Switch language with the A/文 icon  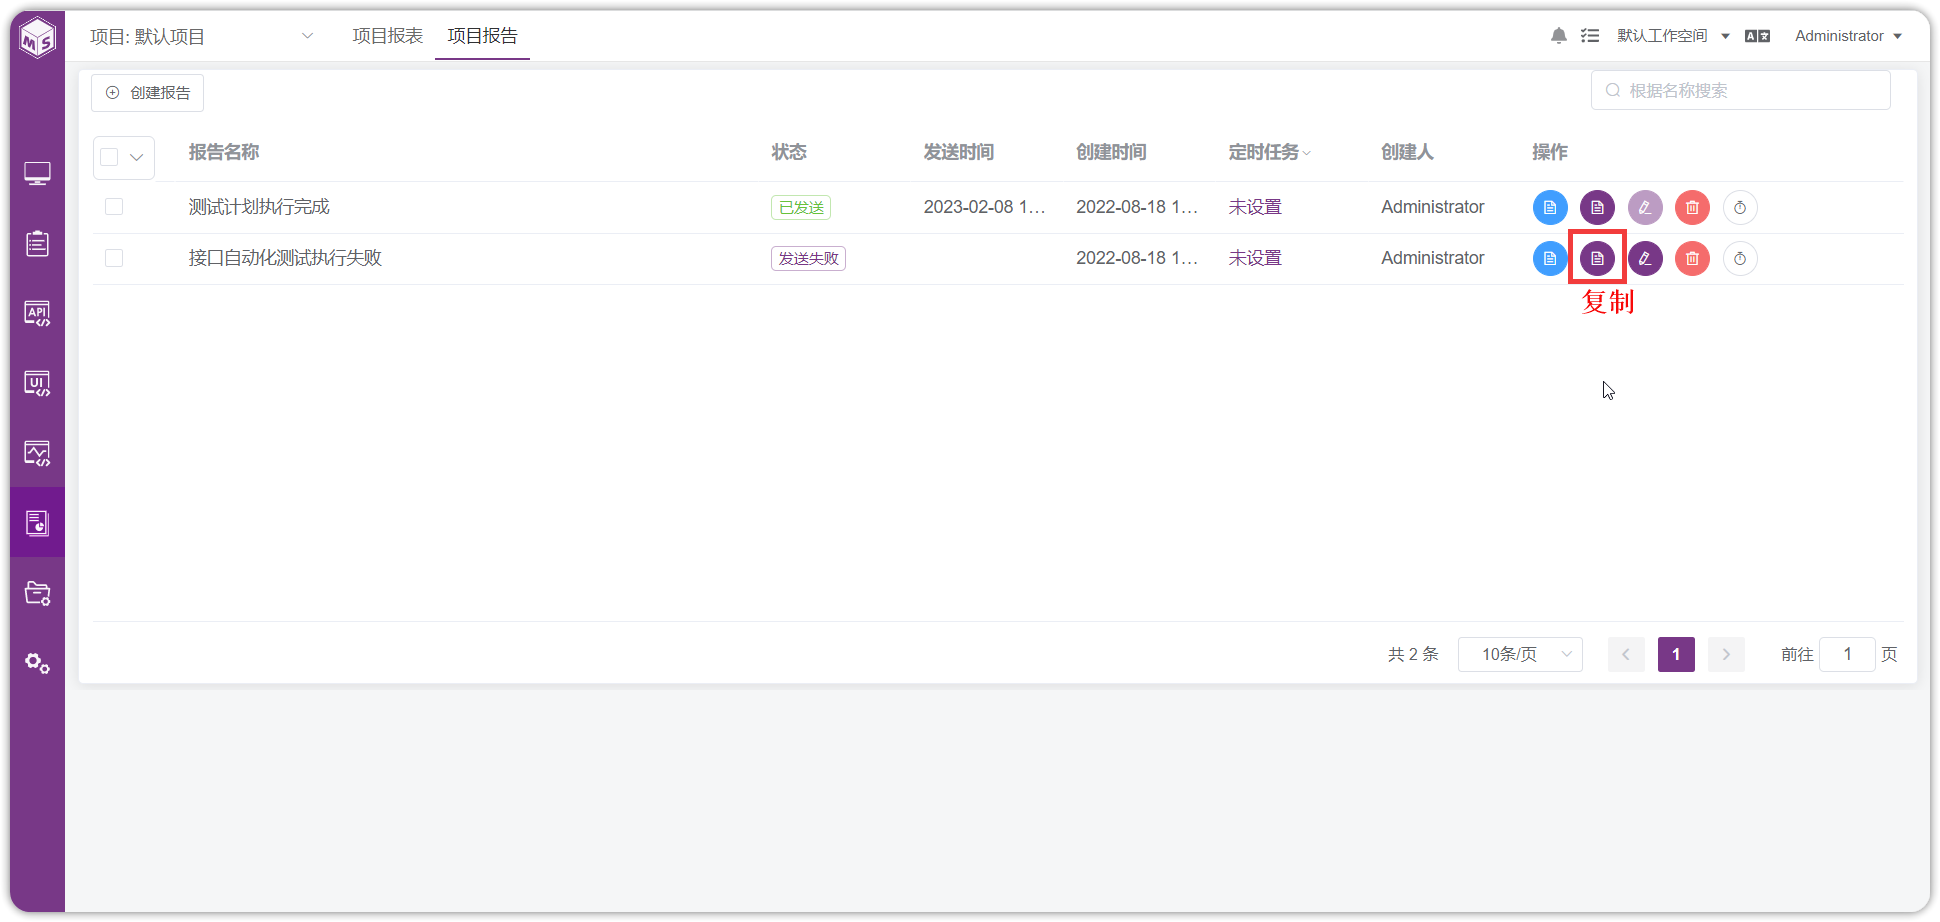pyautogui.click(x=1757, y=36)
